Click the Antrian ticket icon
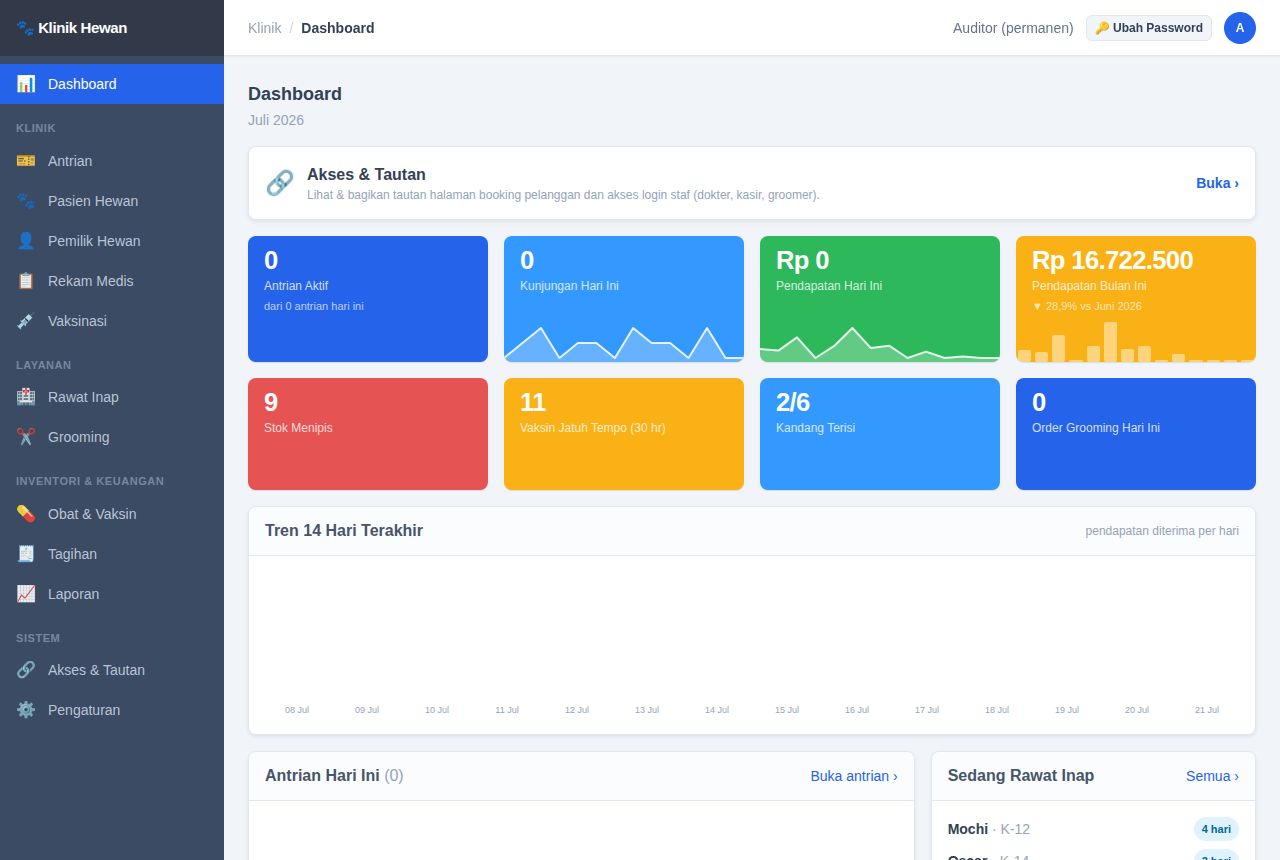The height and width of the screenshot is (860, 1280). tap(26, 161)
